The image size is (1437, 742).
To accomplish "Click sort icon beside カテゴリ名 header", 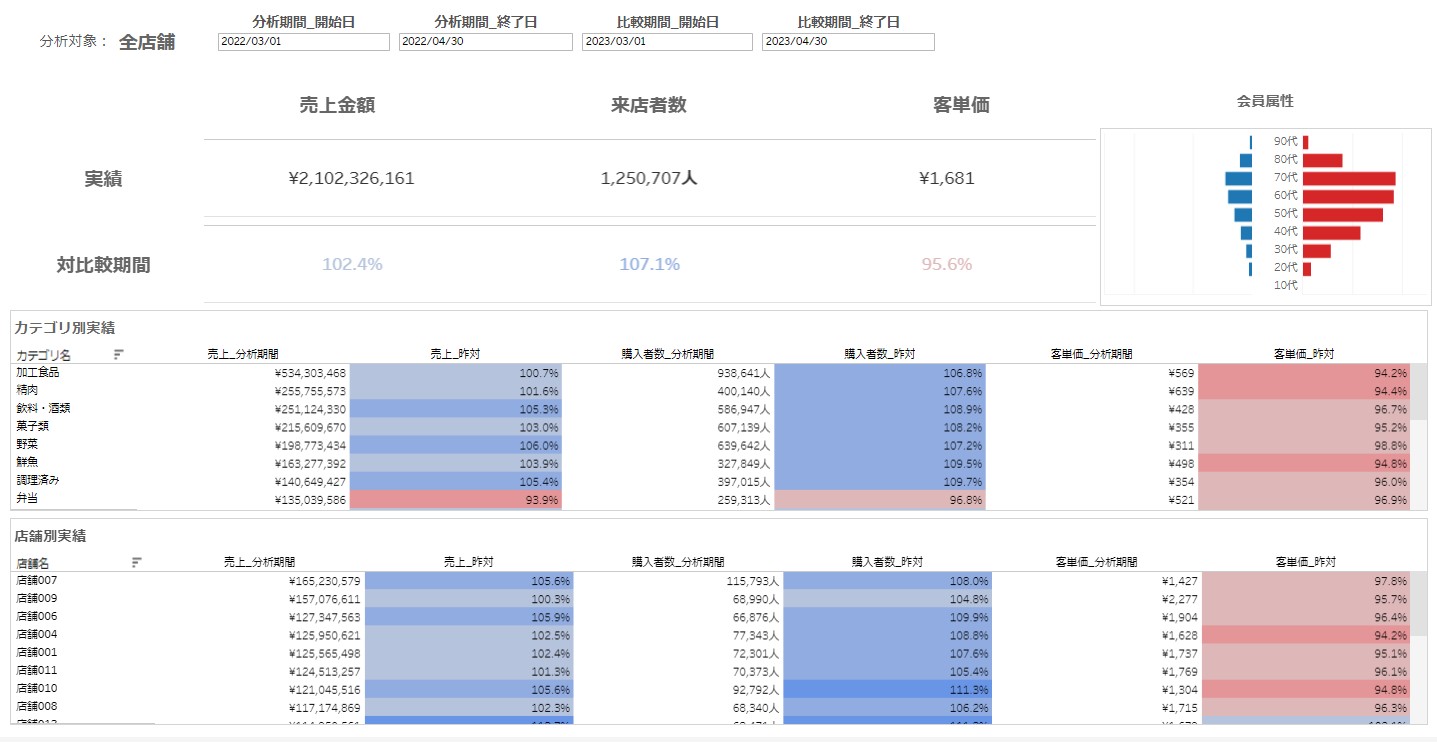I will pos(119,354).
